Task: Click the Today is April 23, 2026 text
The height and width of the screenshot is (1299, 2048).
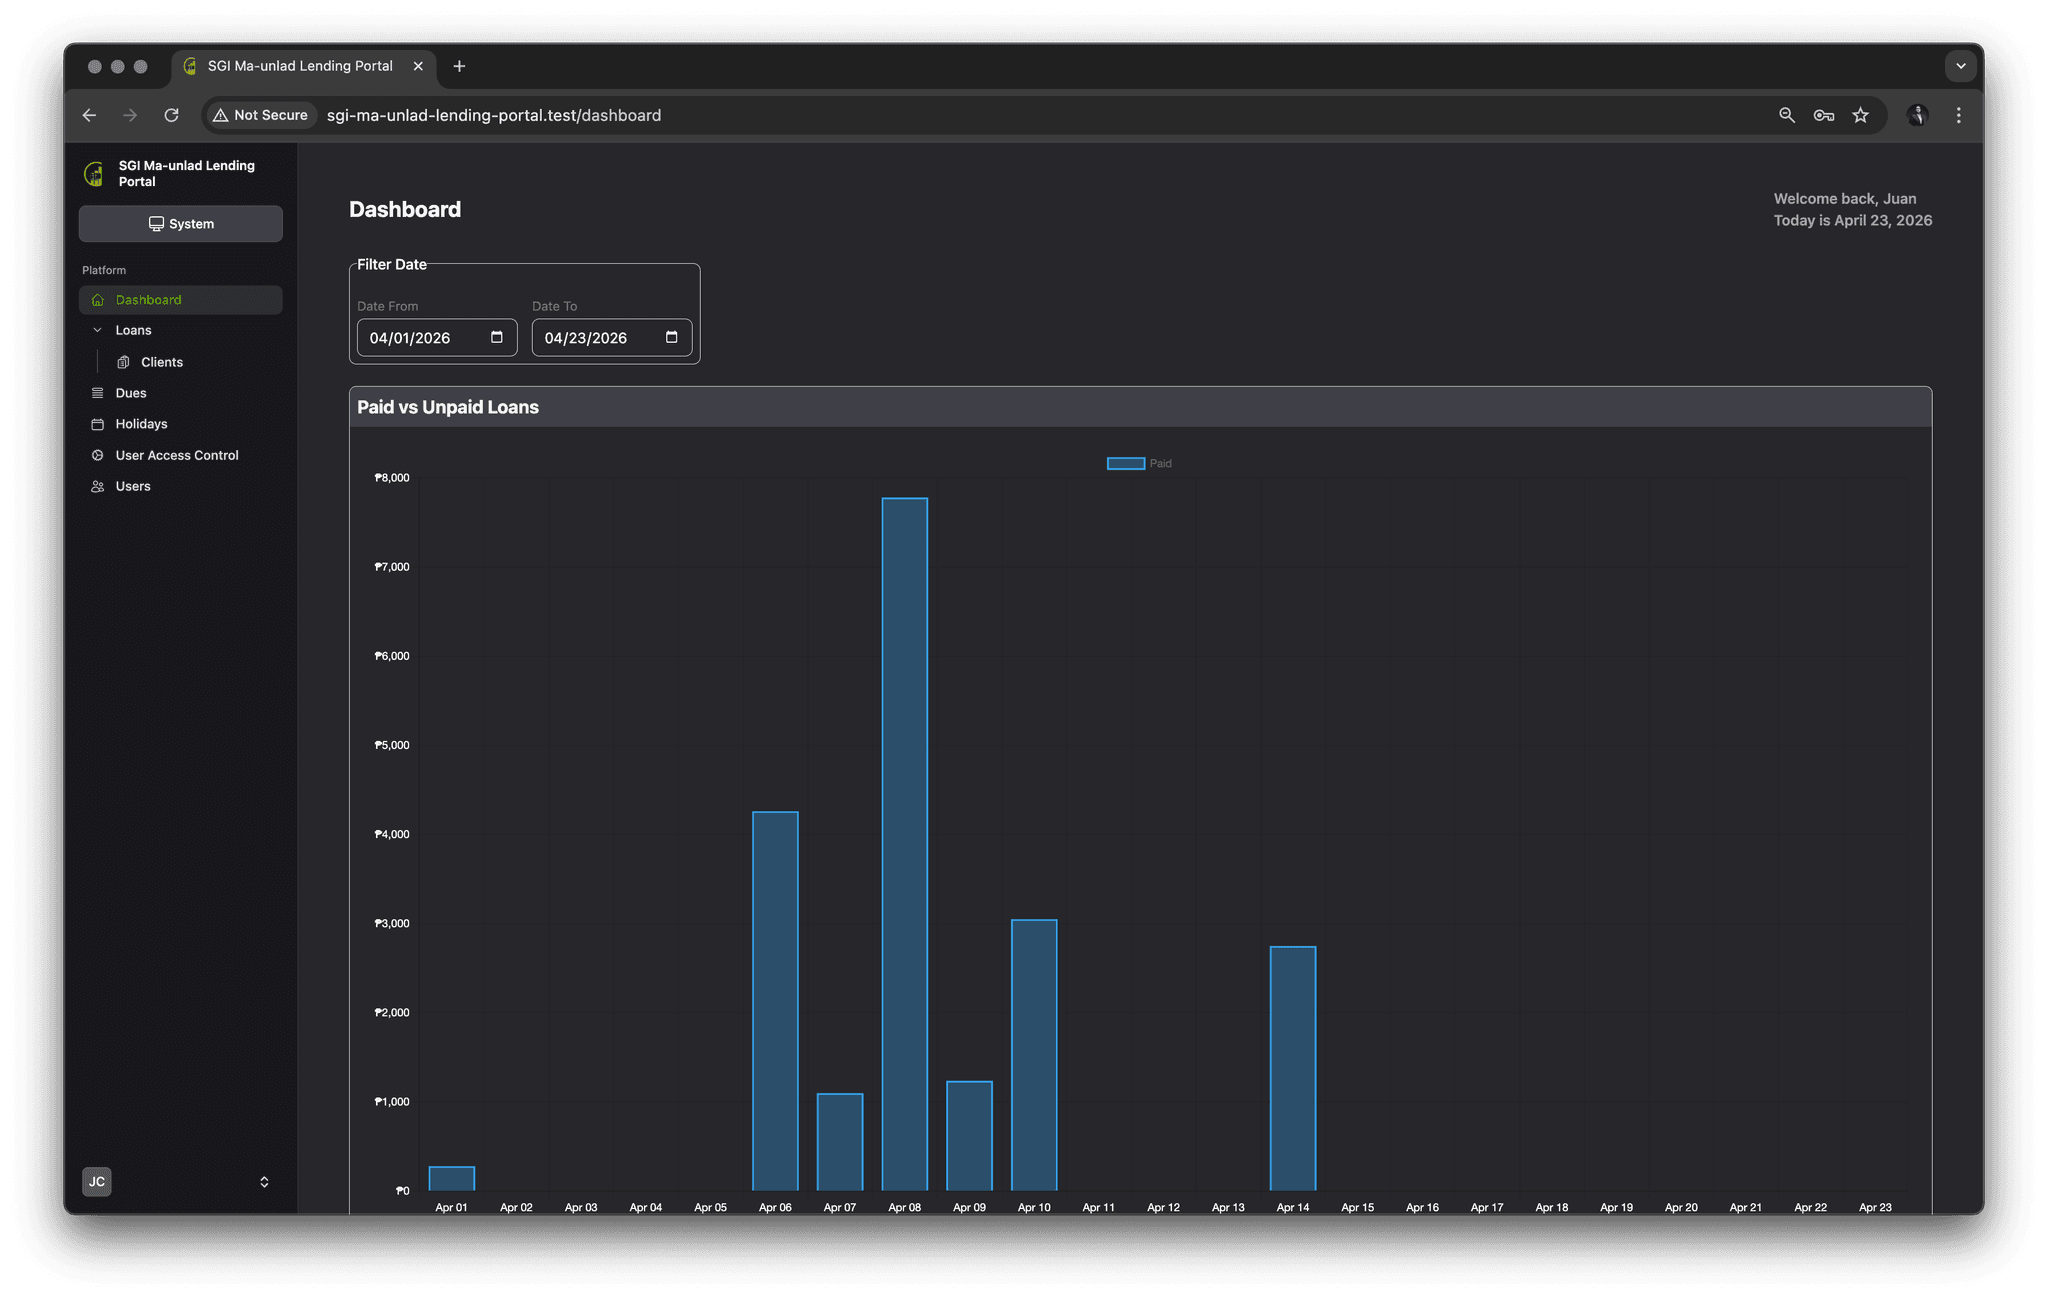Action: (x=1853, y=220)
